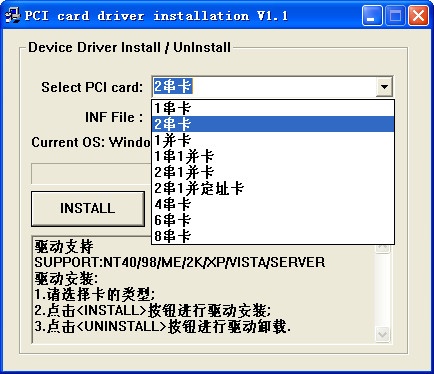
Task: Select 2串1并定址卡 from the list
Action: (x=273, y=188)
